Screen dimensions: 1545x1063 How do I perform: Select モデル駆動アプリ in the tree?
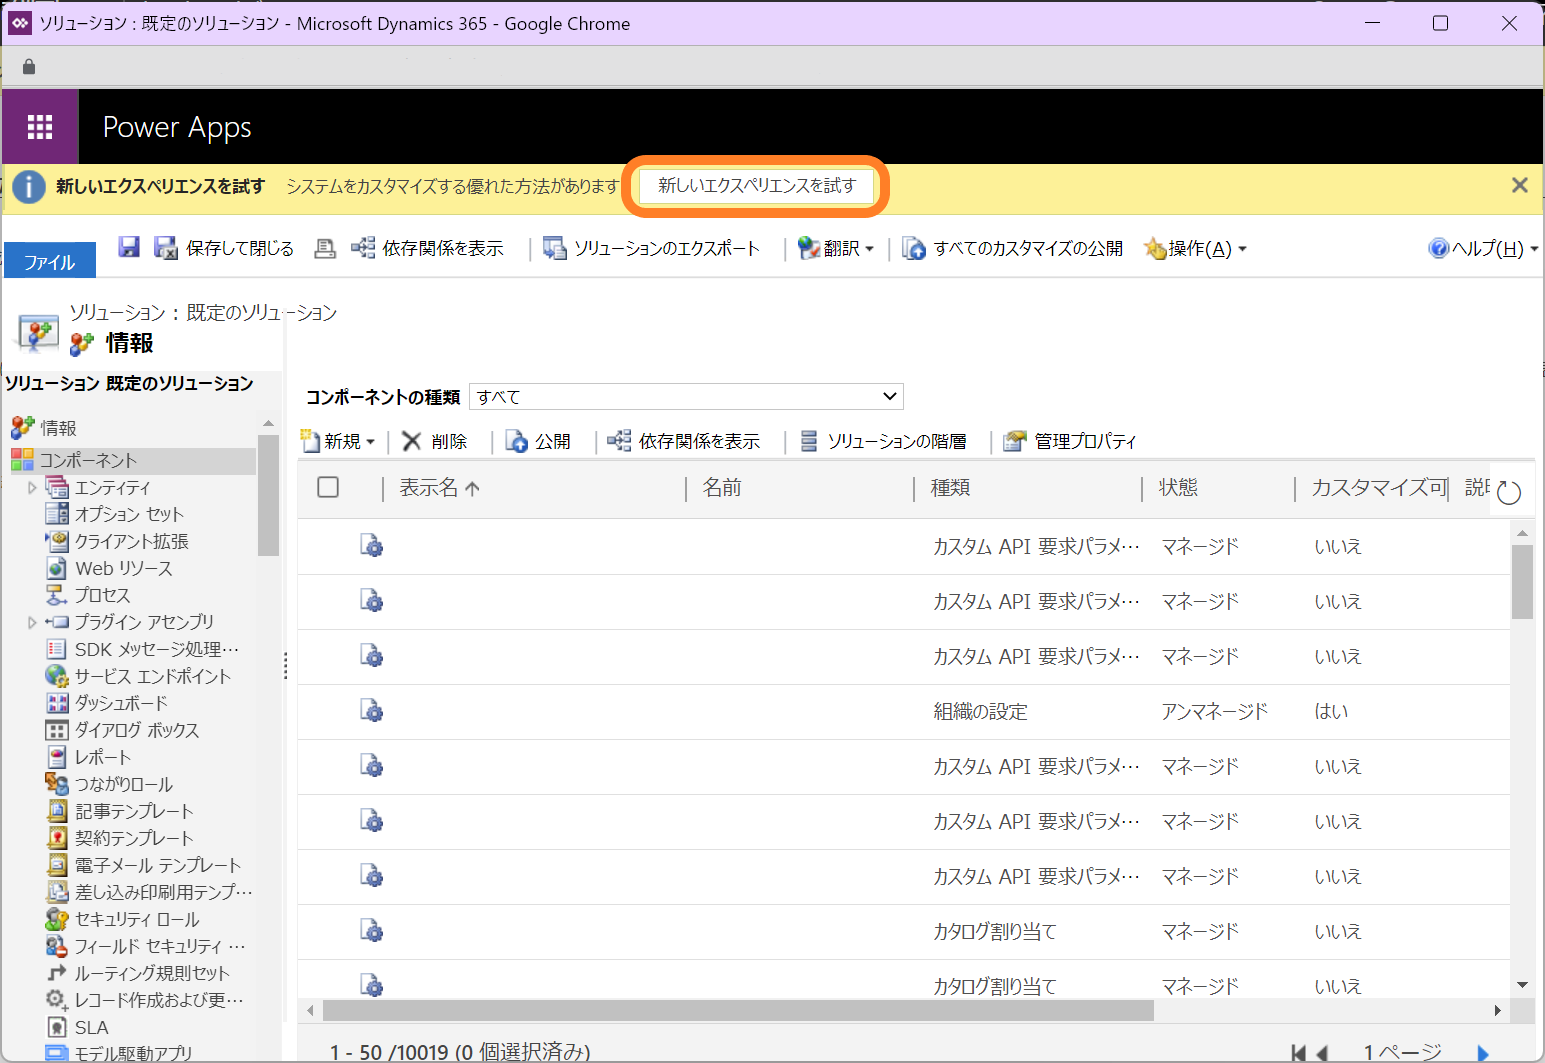pos(133,1053)
